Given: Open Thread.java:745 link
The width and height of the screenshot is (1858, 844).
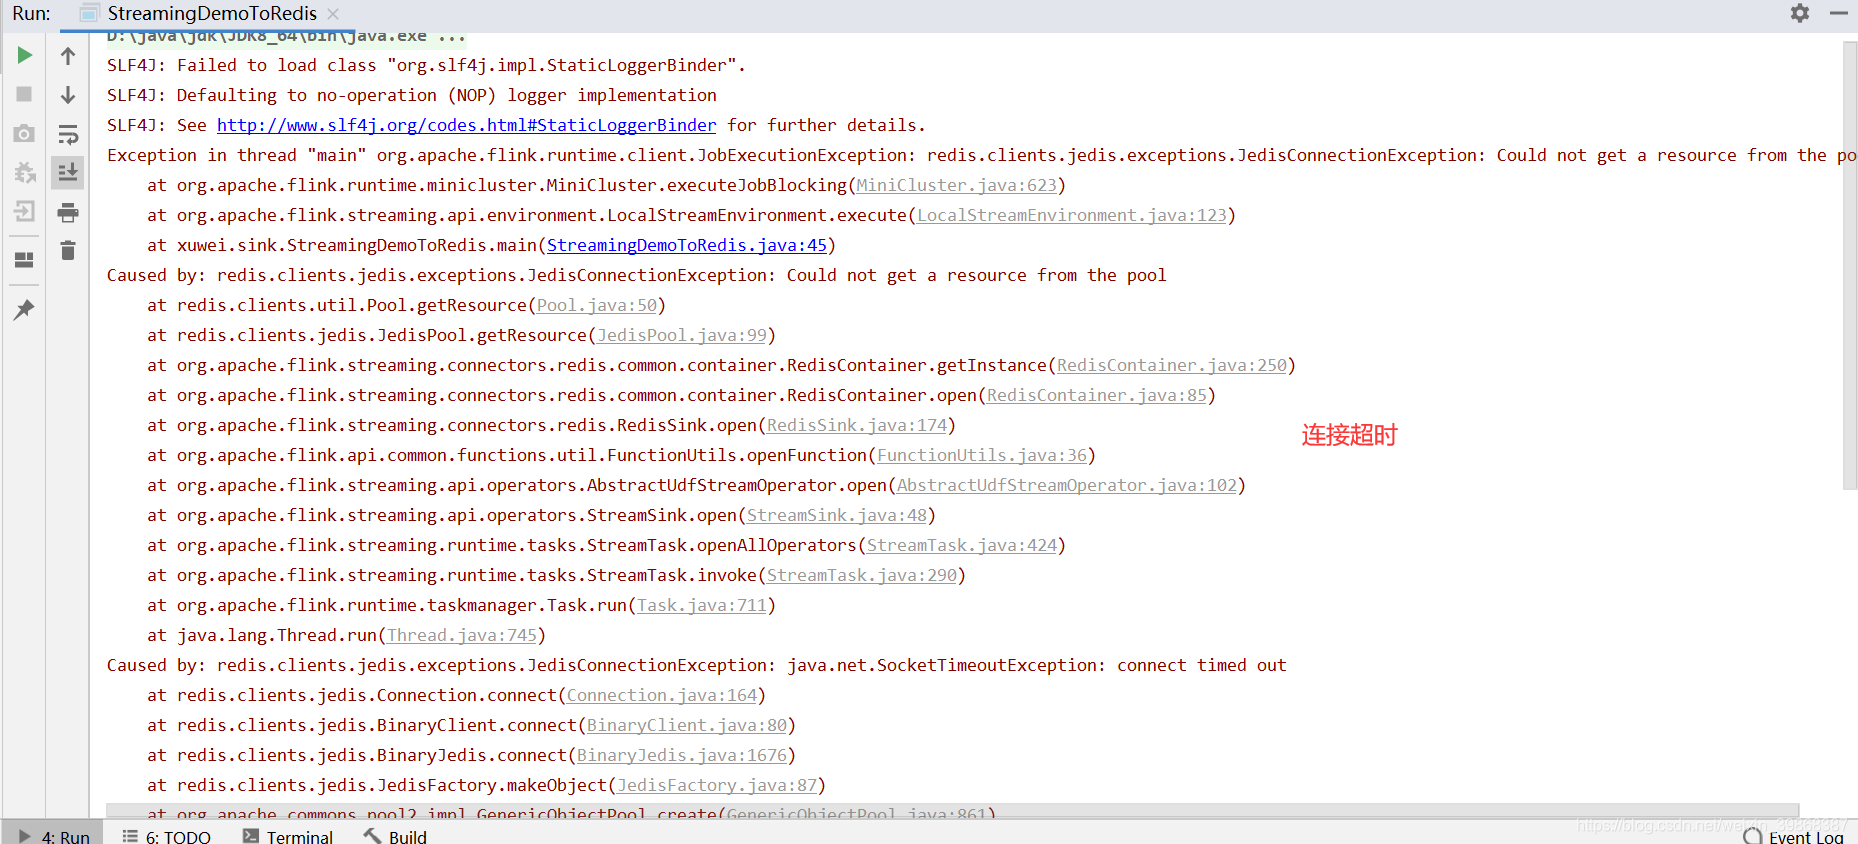Looking at the screenshot, I should pyautogui.click(x=462, y=635).
